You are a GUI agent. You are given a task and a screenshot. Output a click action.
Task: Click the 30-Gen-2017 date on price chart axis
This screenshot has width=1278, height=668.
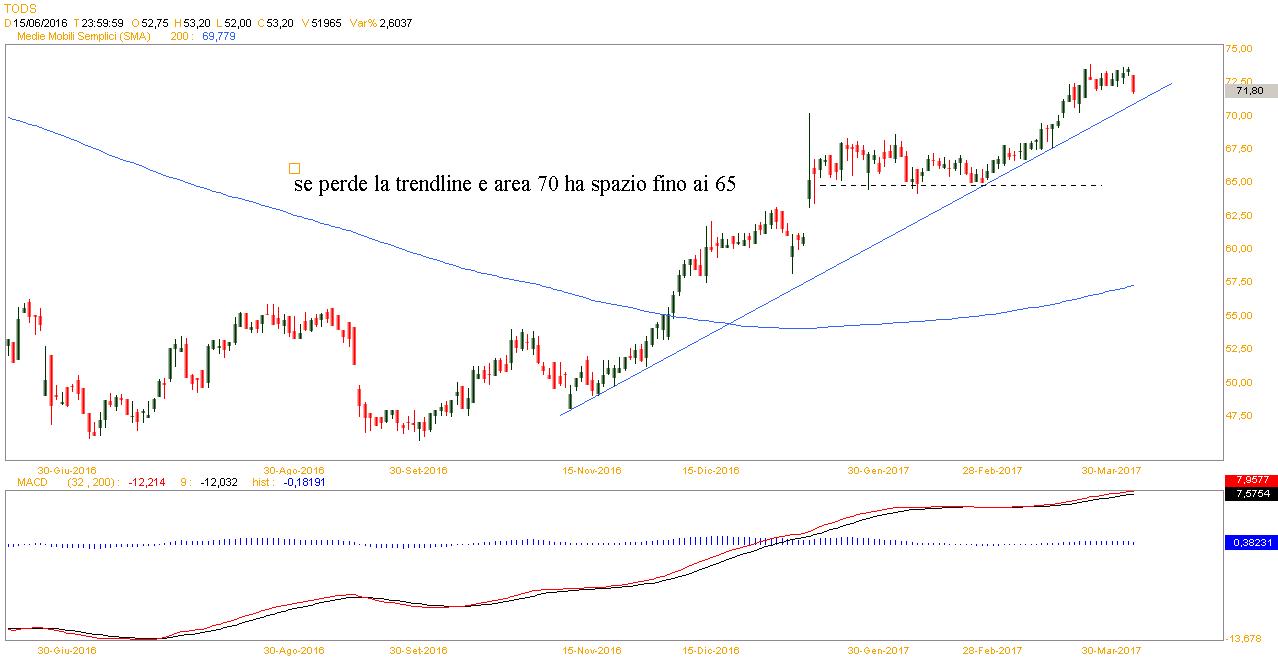[x=879, y=469]
